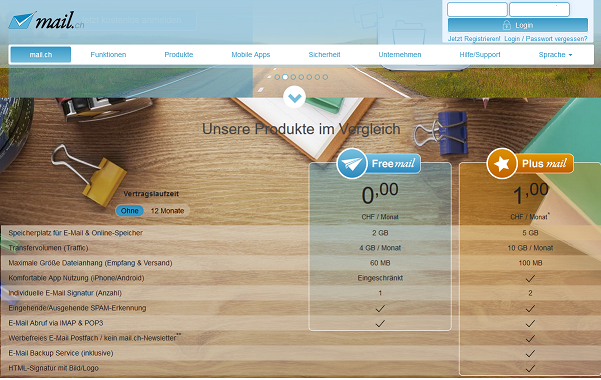Click the E-Mail Abruf via IMAP & POP3 label

tap(56, 323)
